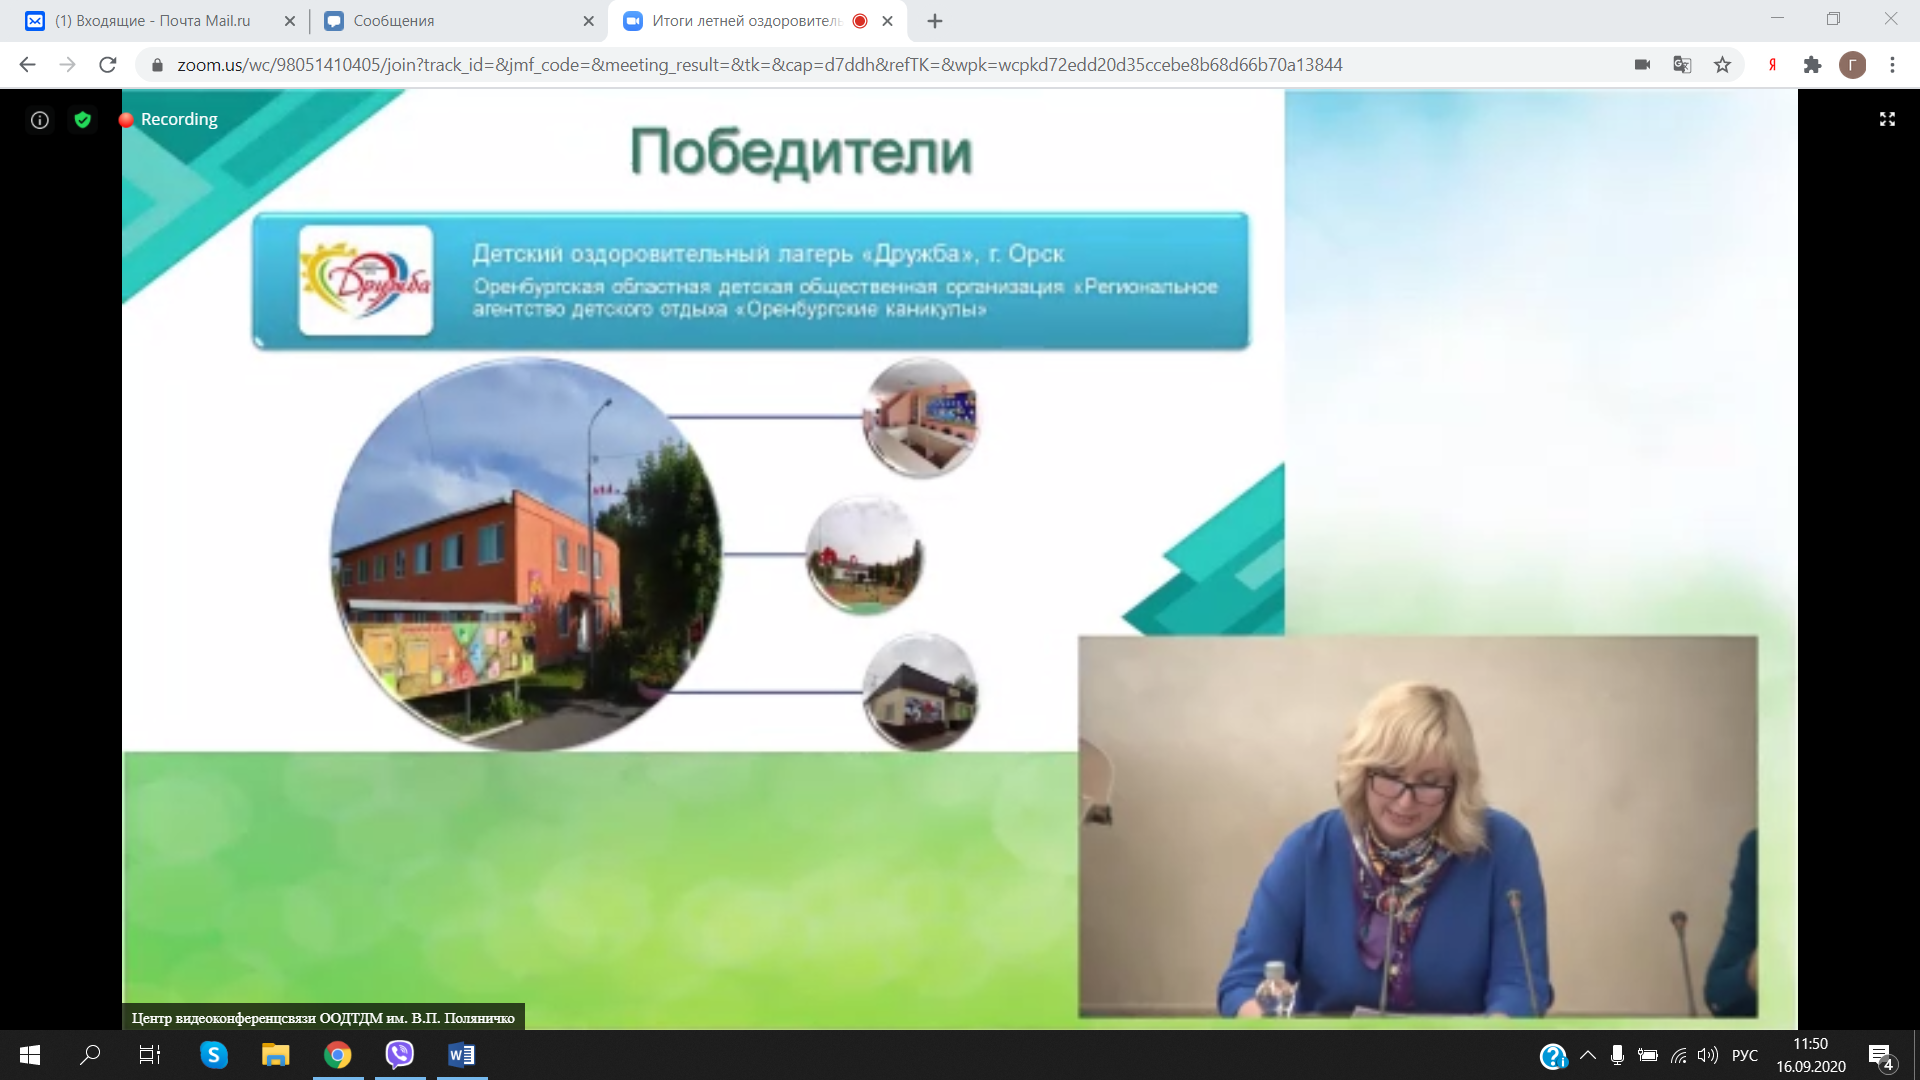Show meeting information icon
The height and width of the screenshot is (1080, 1920).
(40, 120)
